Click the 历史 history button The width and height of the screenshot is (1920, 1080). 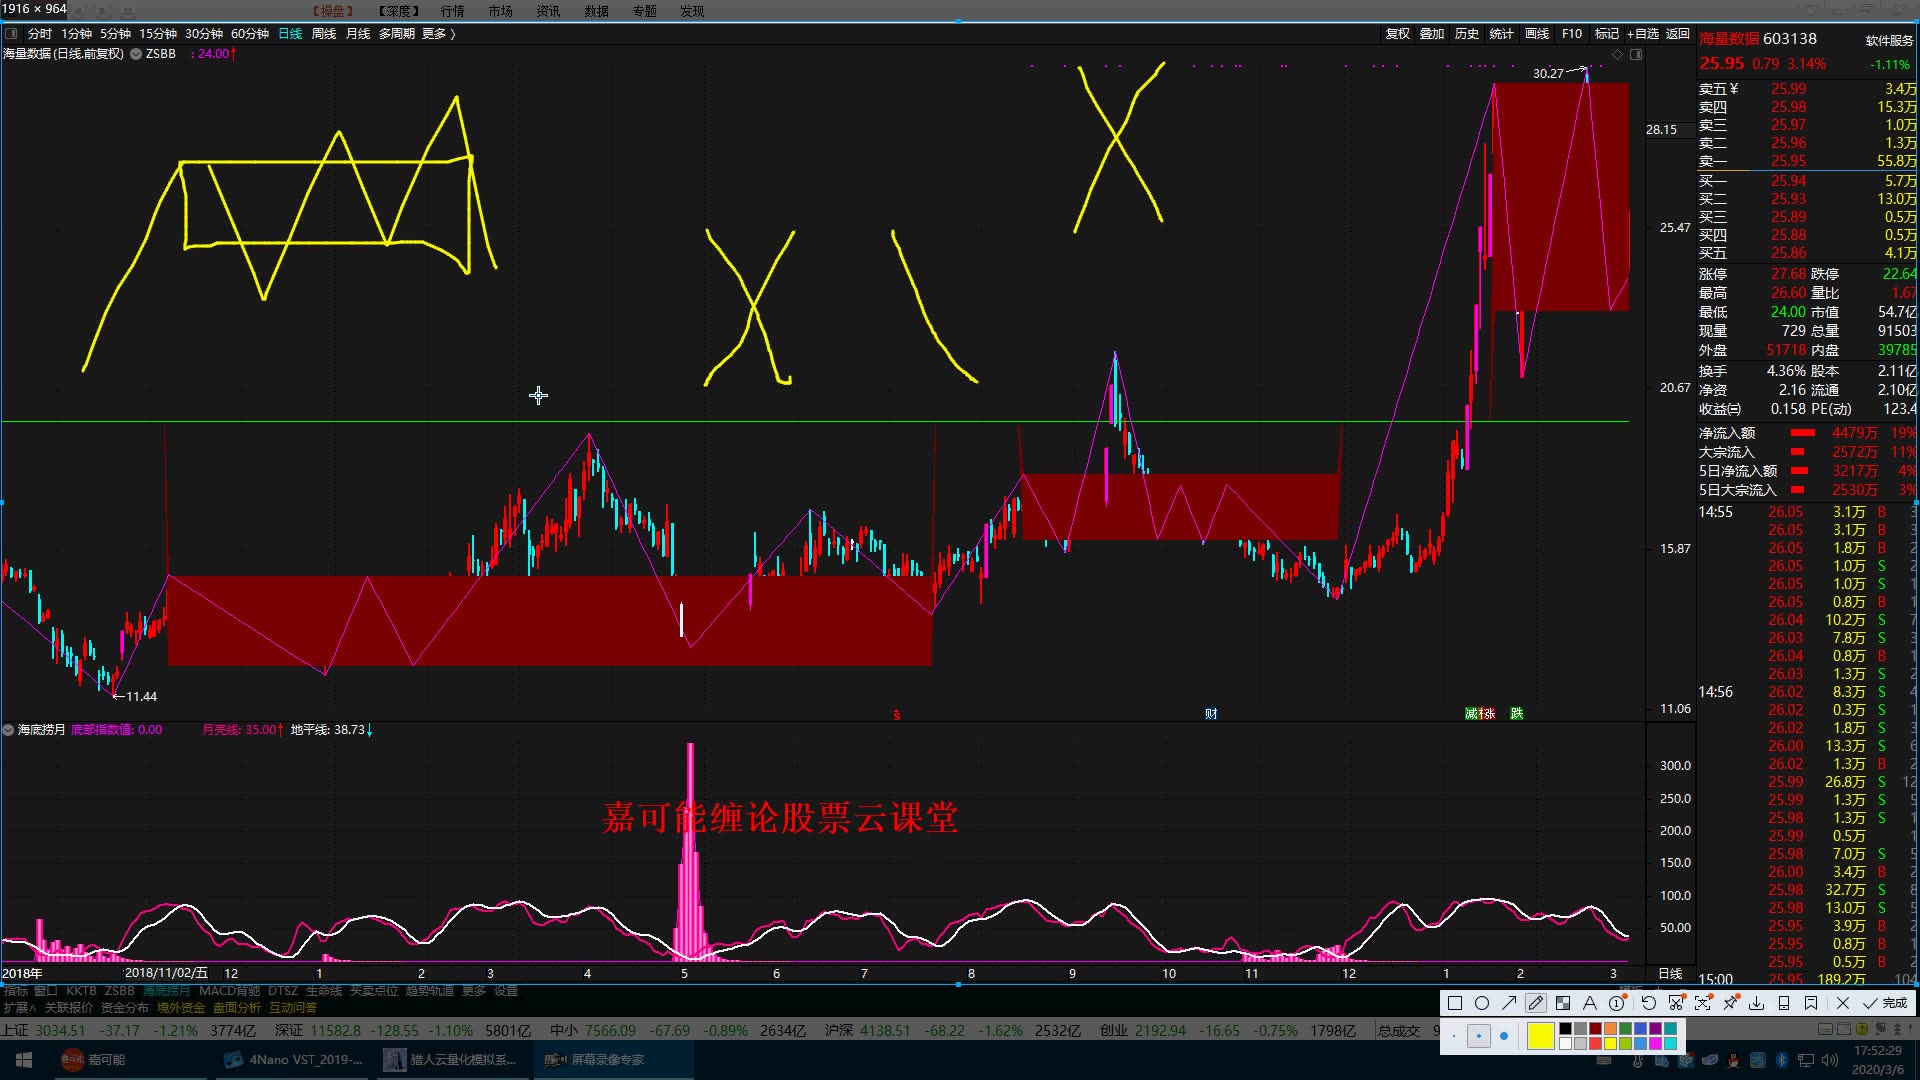pos(1467,33)
